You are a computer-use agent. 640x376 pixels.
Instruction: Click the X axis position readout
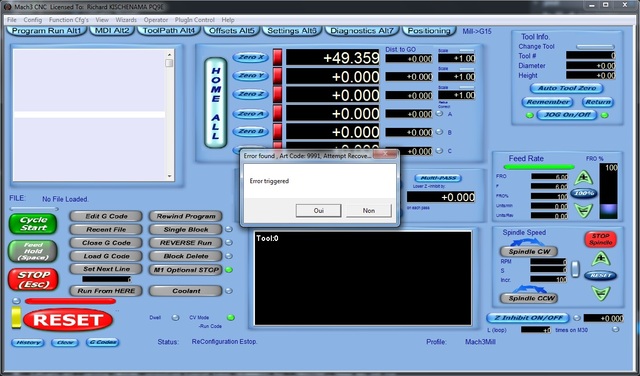coord(333,58)
